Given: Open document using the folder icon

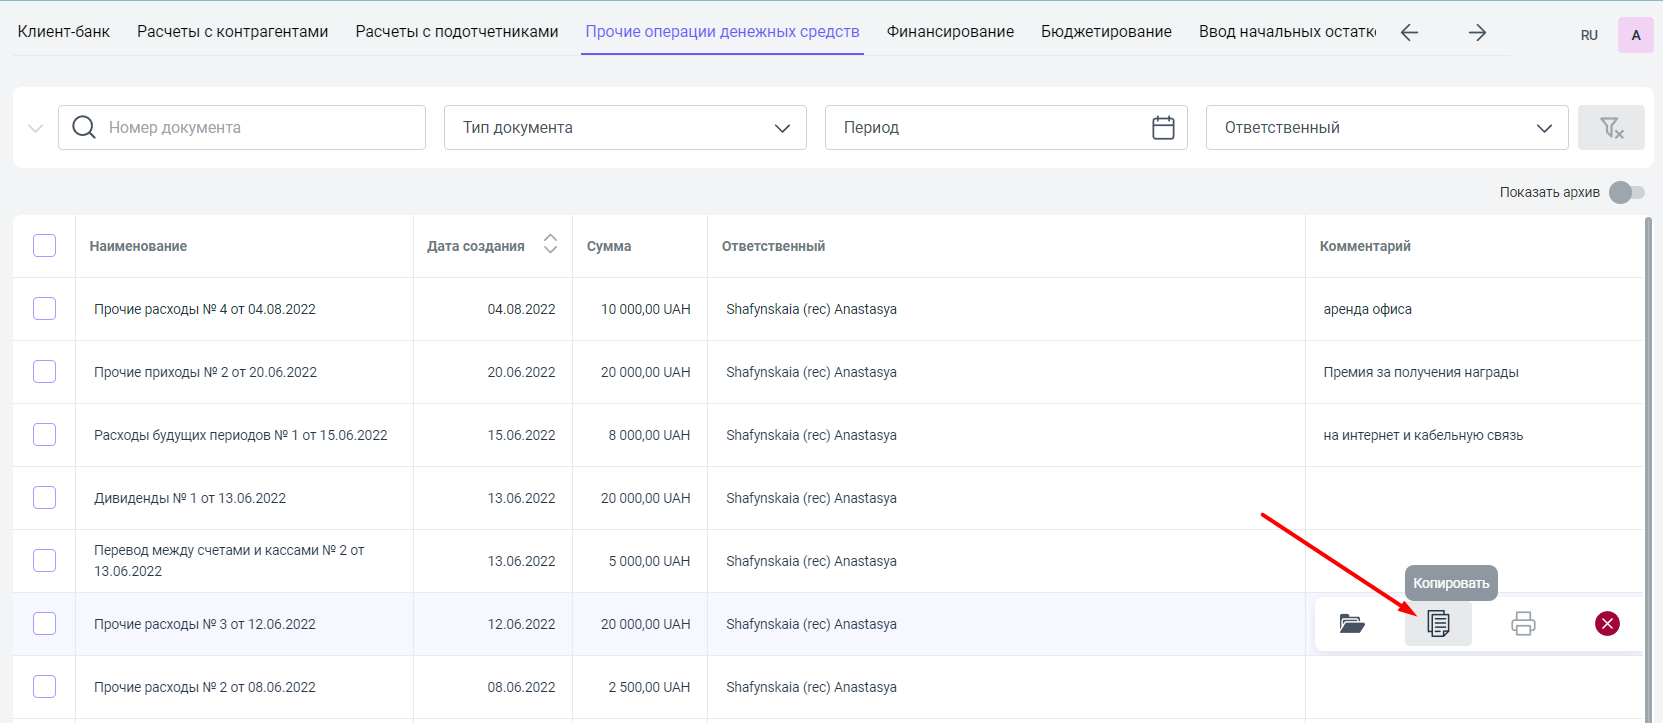Looking at the screenshot, I should tap(1352, 624).
